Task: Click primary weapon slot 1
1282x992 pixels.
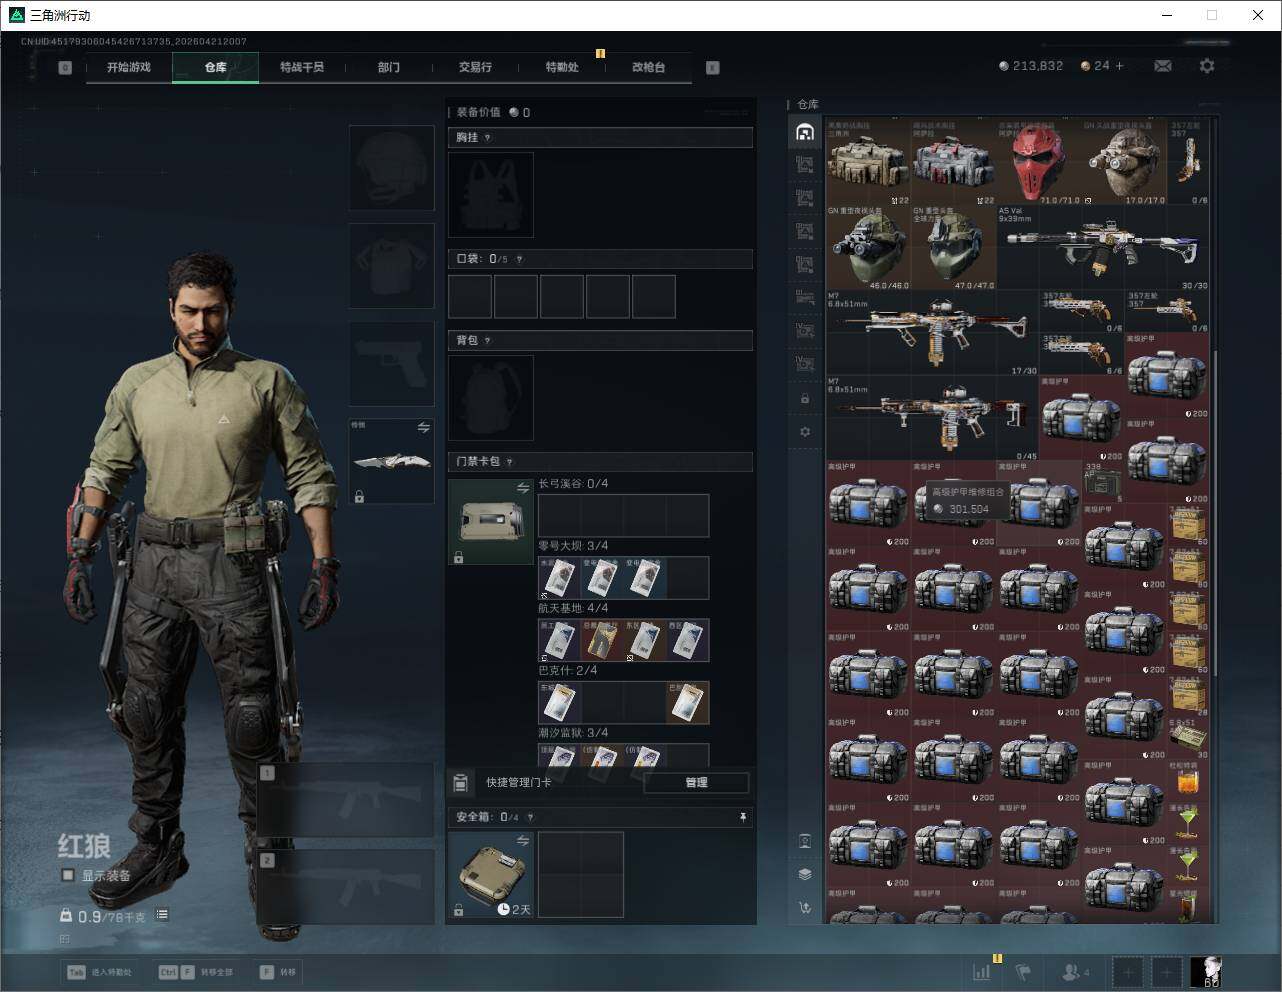Action: click(x=346, y=799)
